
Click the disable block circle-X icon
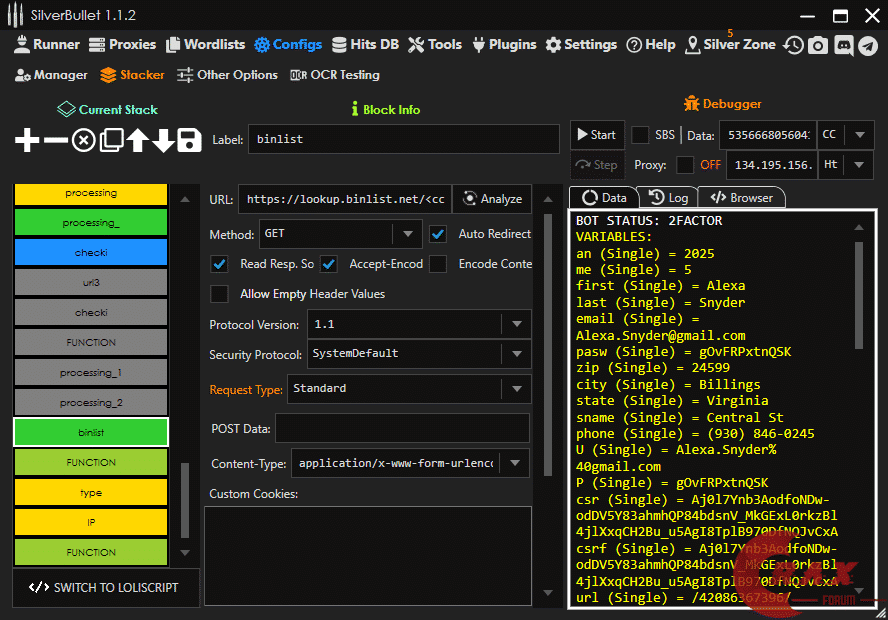click(83, 140)
